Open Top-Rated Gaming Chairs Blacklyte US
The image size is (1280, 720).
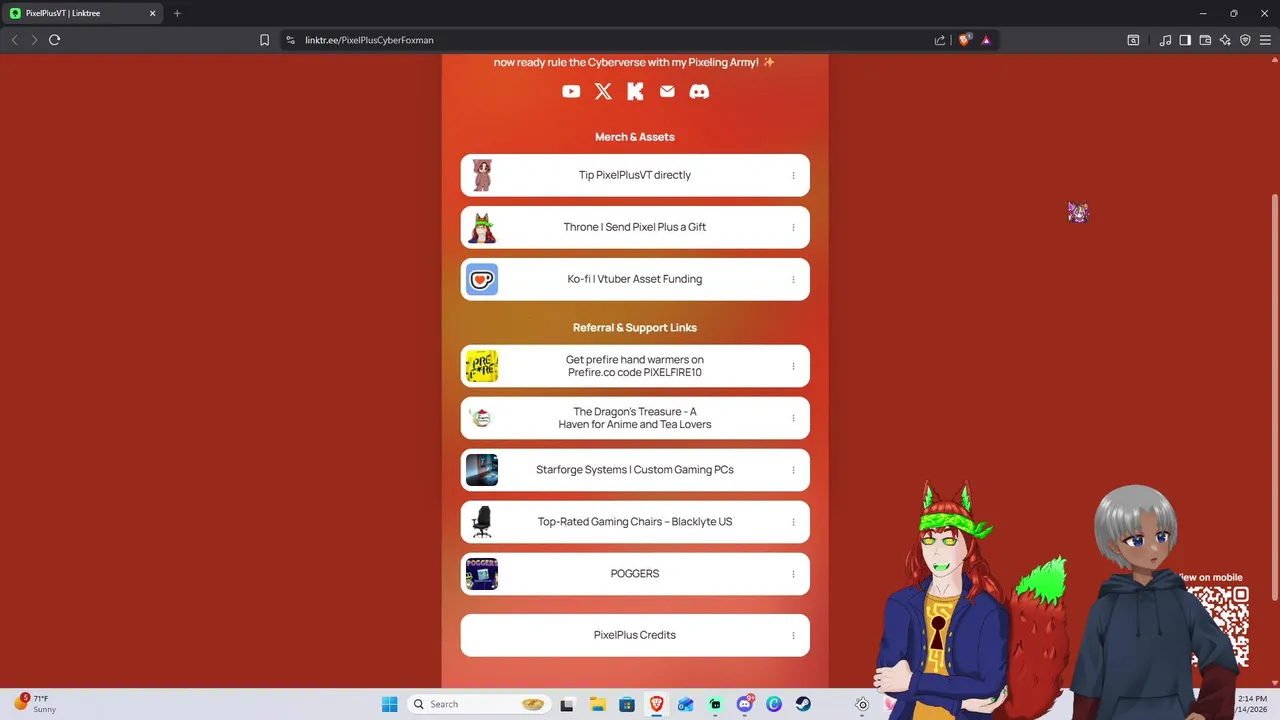[635, 522]
